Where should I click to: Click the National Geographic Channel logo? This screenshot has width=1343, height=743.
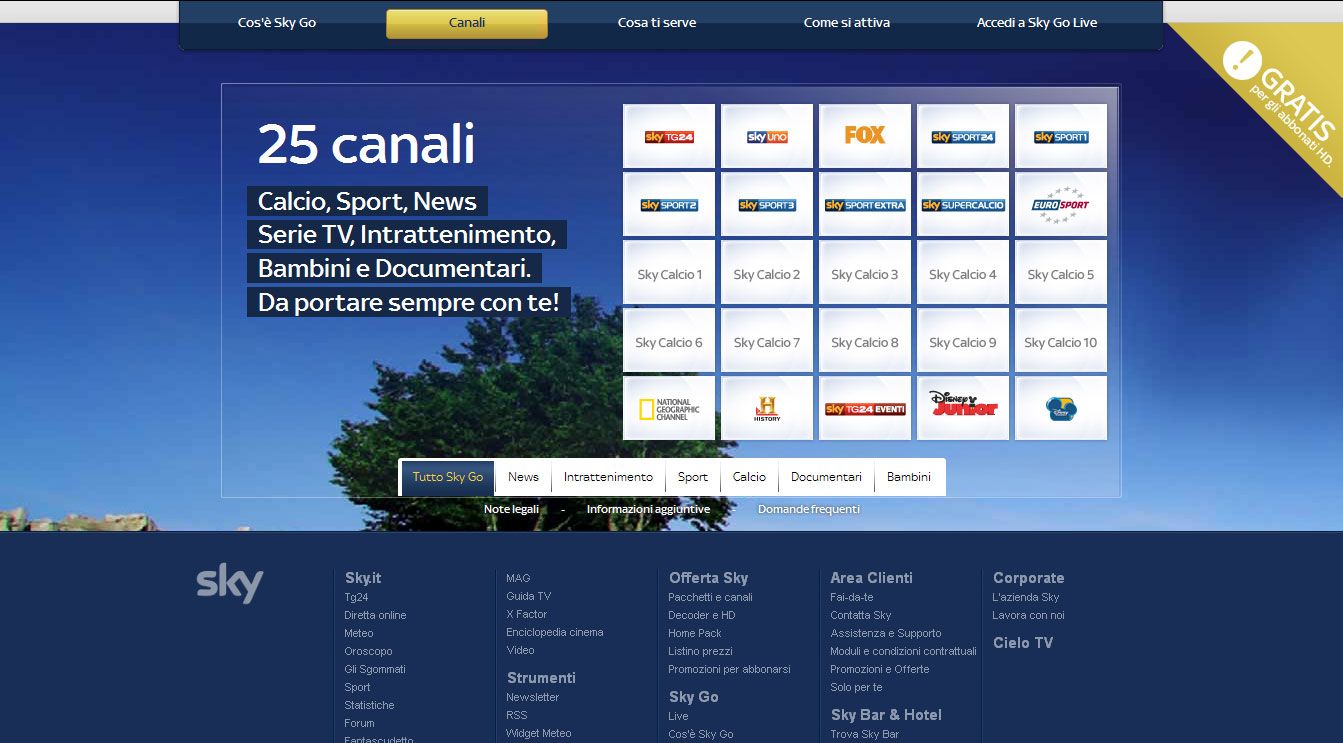coord(669,408)
